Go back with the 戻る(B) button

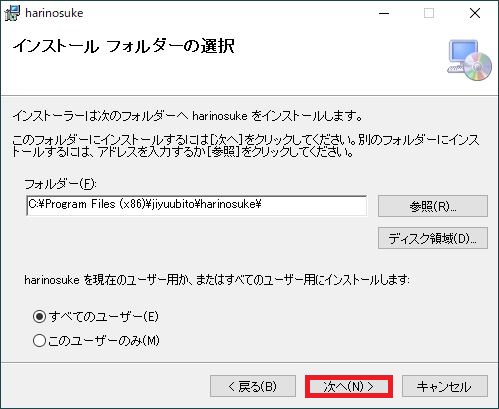(253, 386)
